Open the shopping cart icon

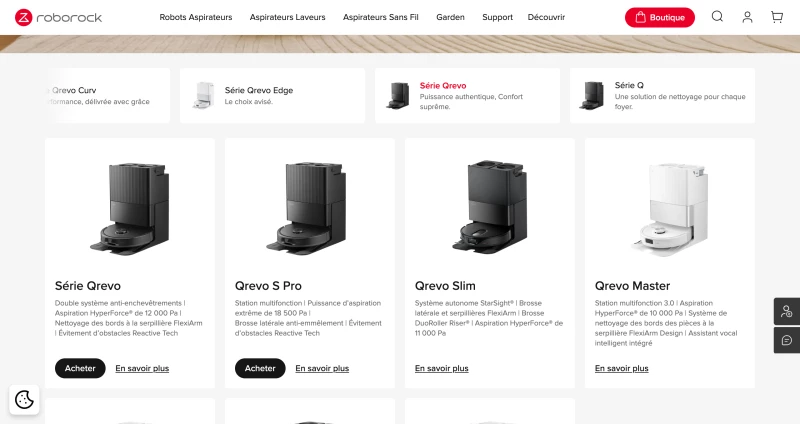[x=777, y=17]
